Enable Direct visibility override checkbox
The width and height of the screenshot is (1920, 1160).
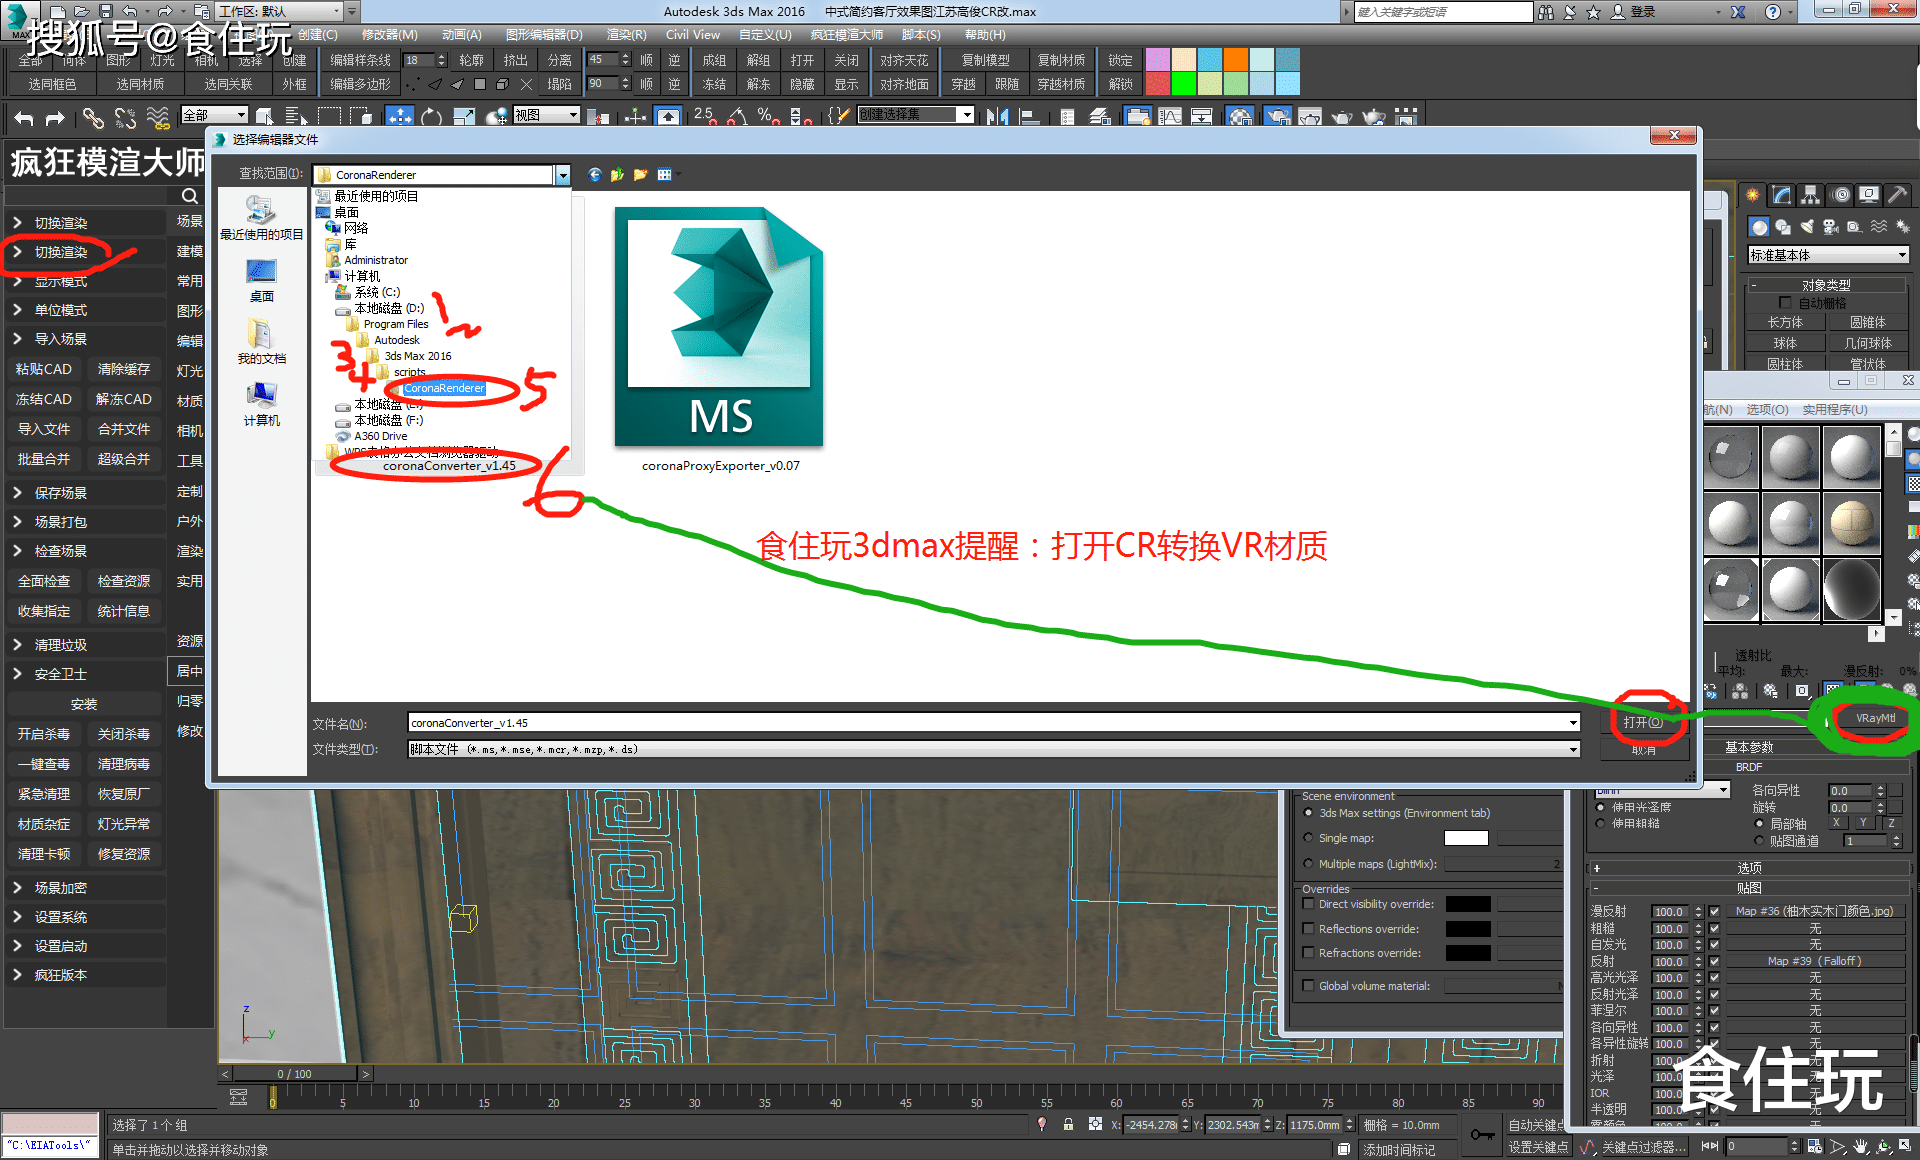coord(1308,904)
